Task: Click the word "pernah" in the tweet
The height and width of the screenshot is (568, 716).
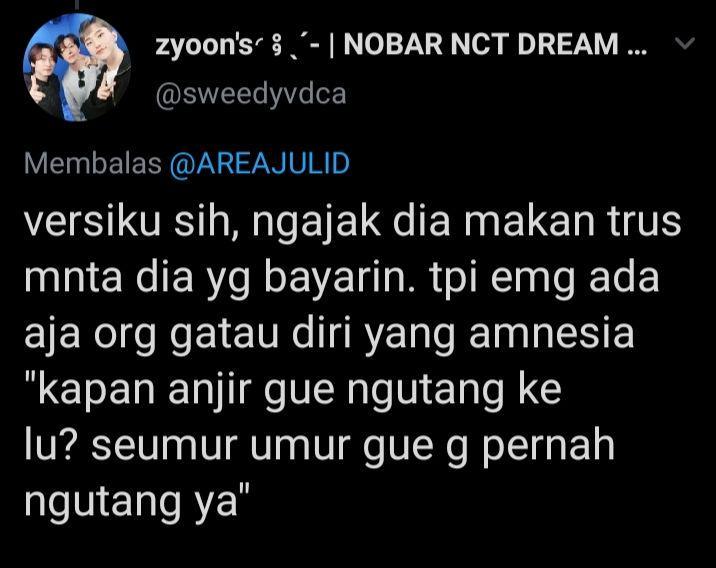Action: click(x=549, y=446)
